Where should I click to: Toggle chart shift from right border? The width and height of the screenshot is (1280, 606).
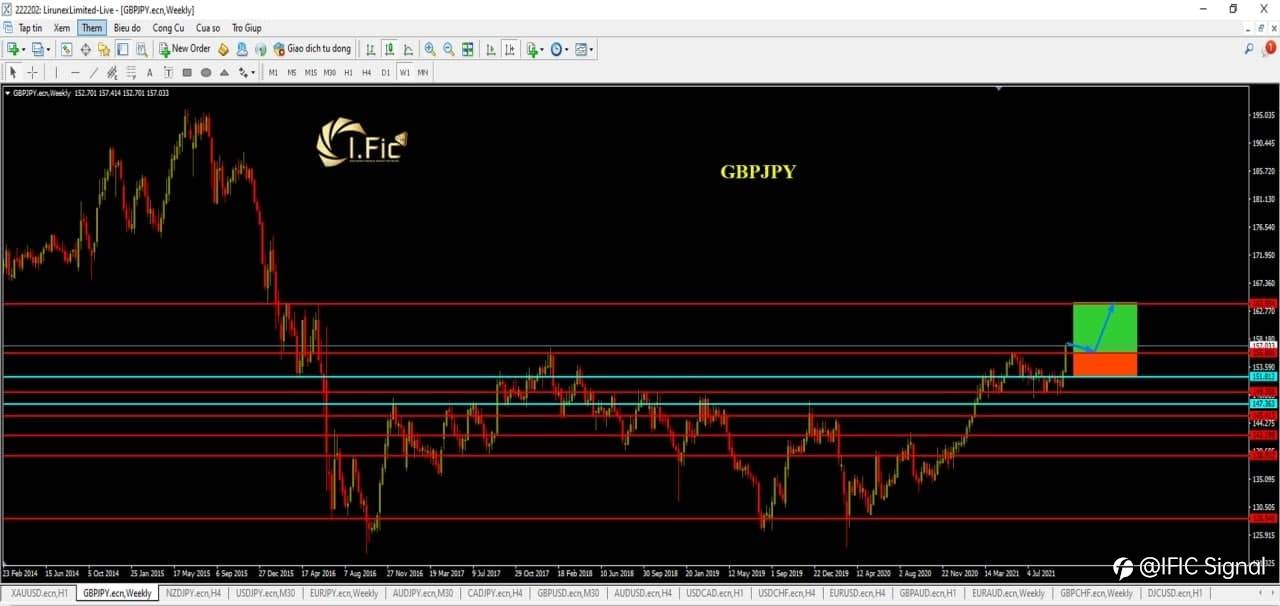(x=510, y=49)
